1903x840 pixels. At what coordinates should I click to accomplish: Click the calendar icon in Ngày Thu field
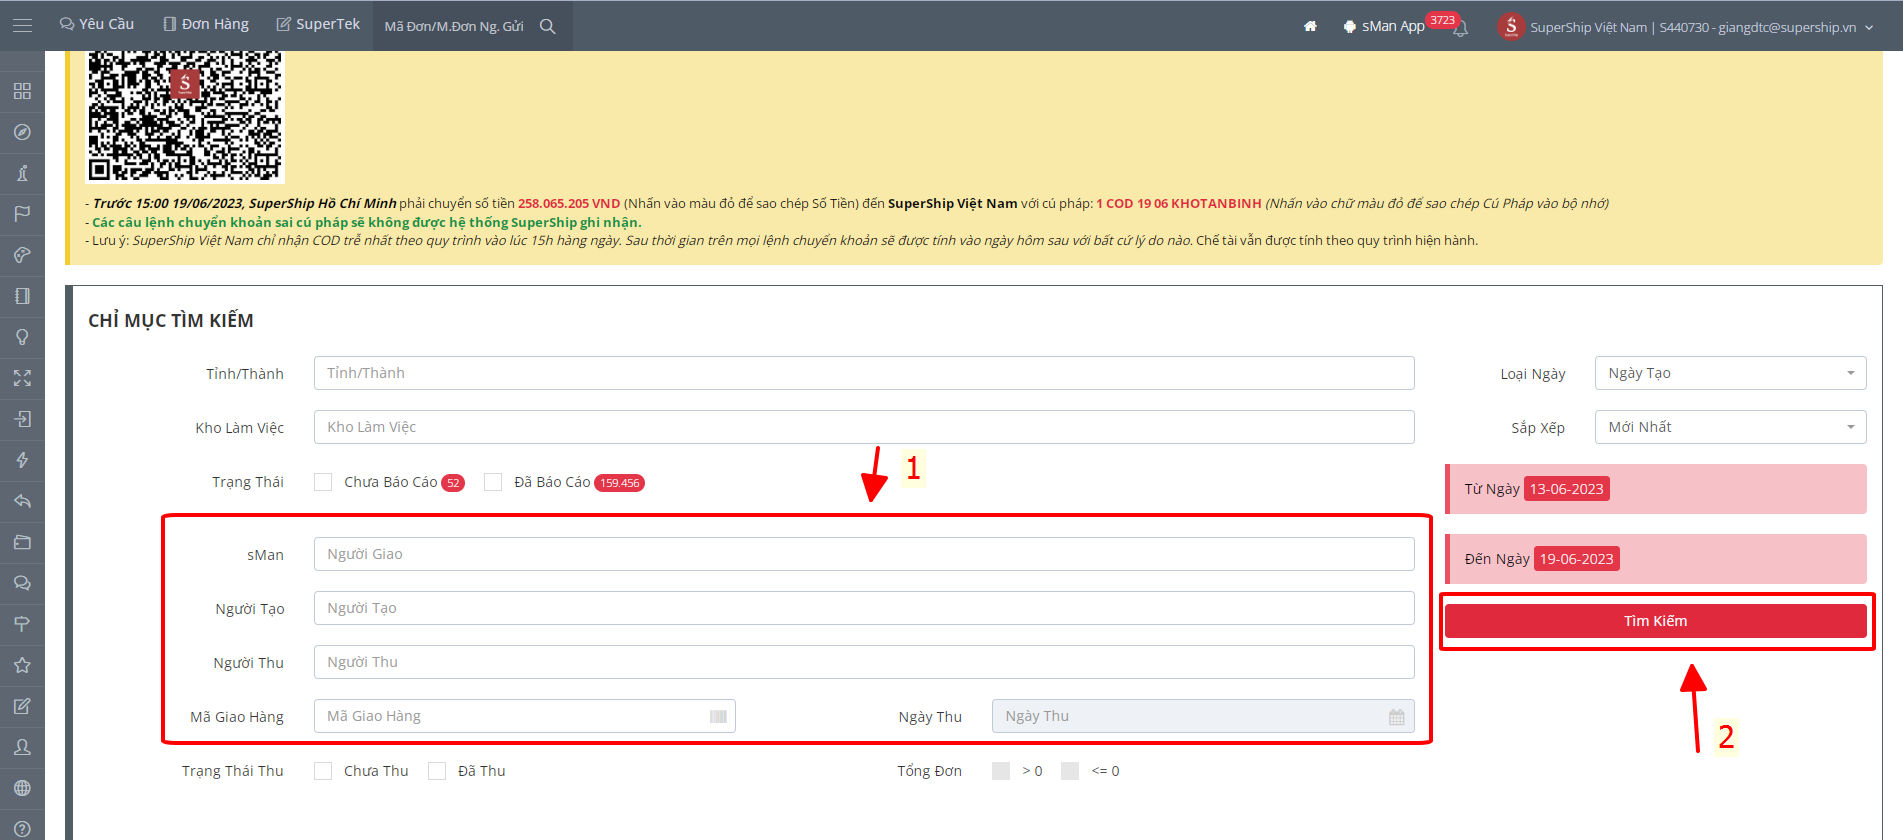pos(1397,717)
